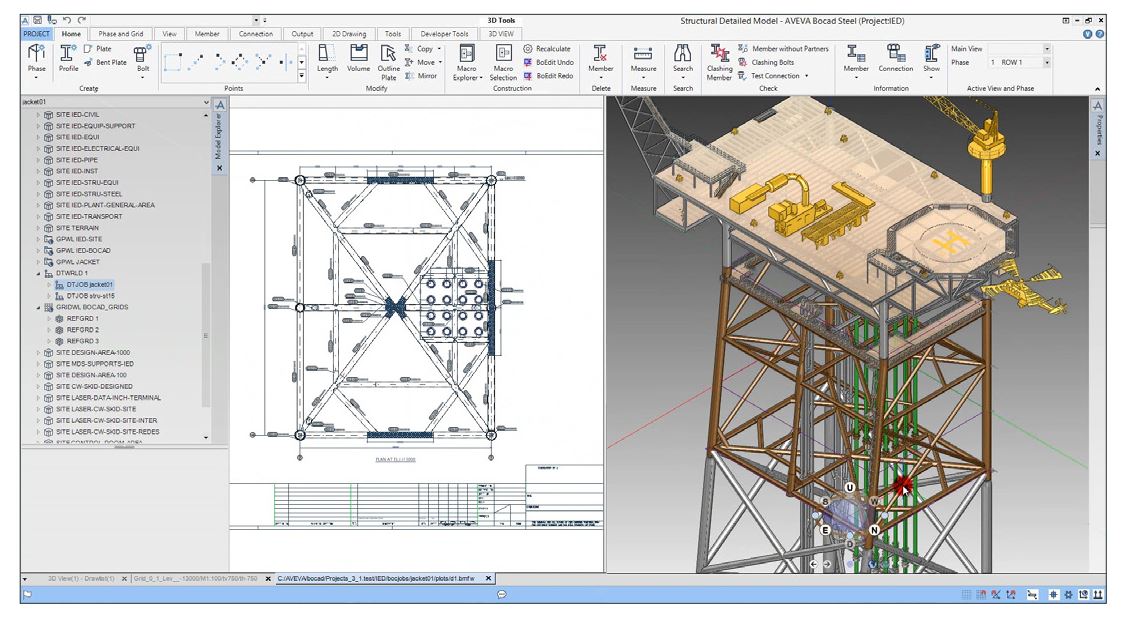1128x619 pixels.
Task: Choose the Bent Plate tool
Action: click(x=105, y=63)
